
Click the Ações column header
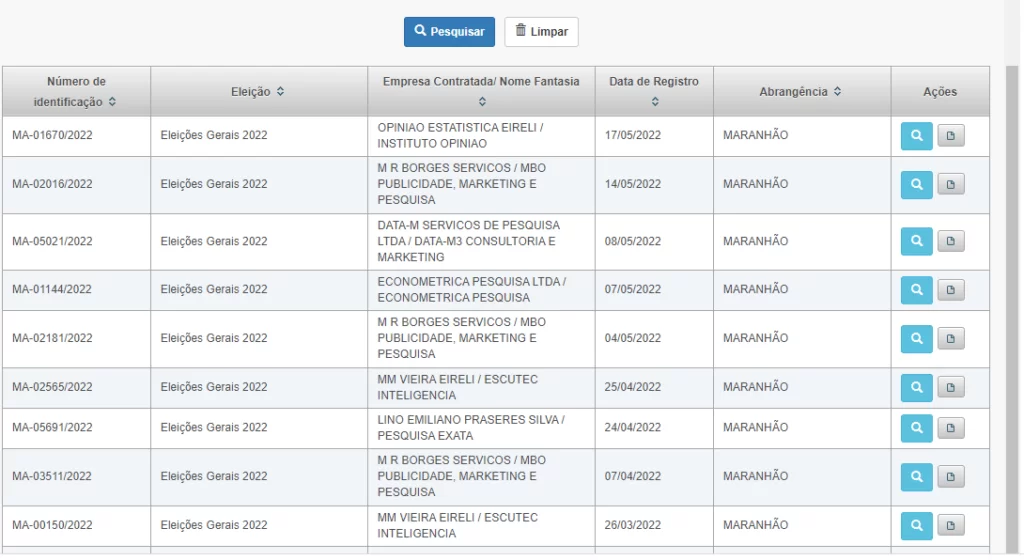coord(940,91)
